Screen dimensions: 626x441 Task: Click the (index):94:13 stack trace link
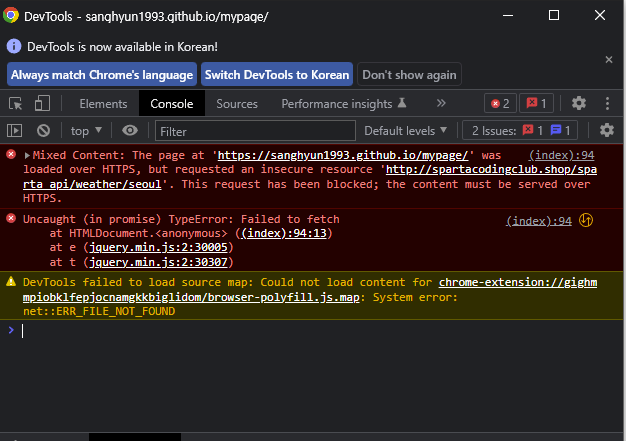pyautogui.click(x=284, y=233)
